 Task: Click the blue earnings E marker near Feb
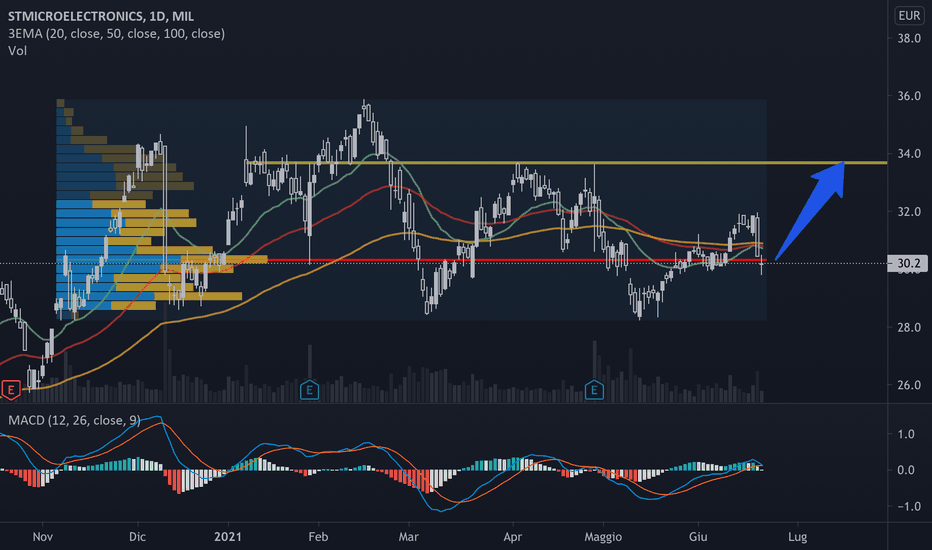pyautogui.click(x=309, y=390)
